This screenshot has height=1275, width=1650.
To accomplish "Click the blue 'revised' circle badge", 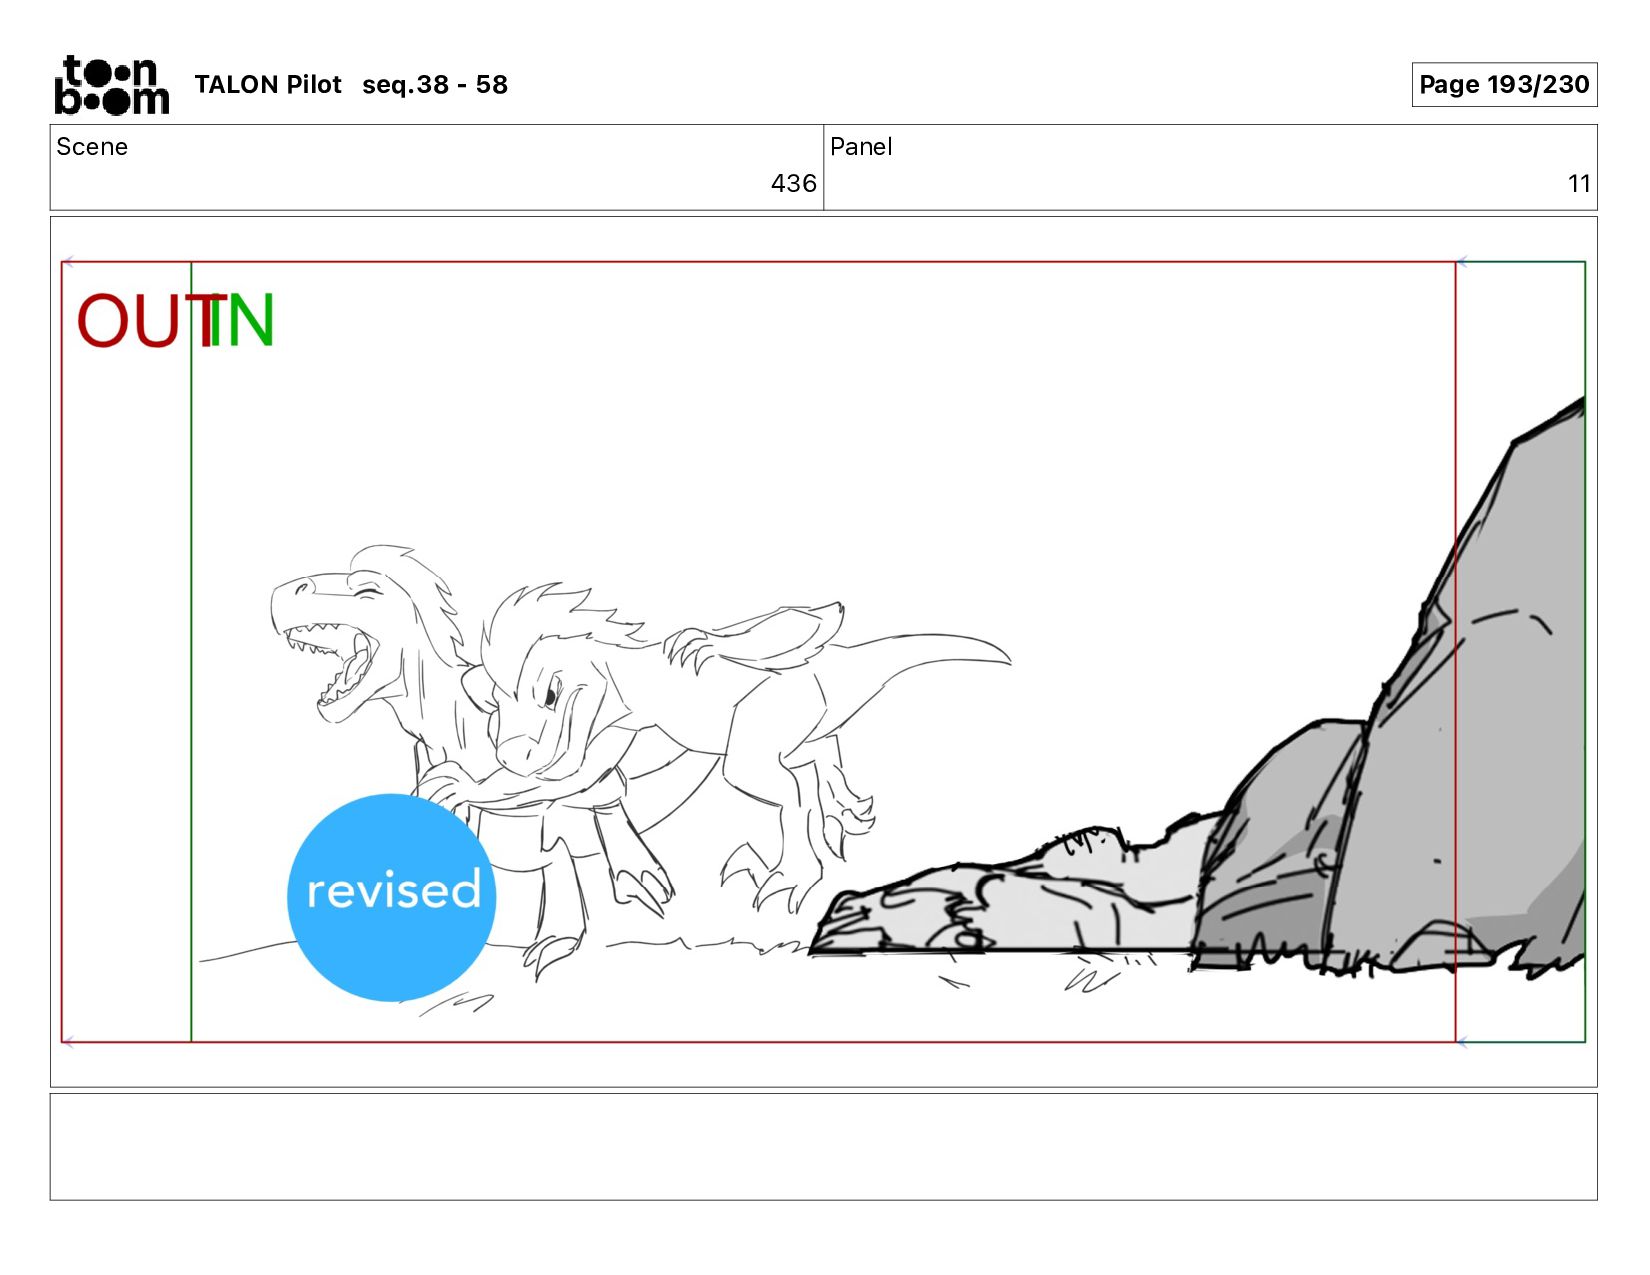I will pyautogui.click(x=391, y=897).
